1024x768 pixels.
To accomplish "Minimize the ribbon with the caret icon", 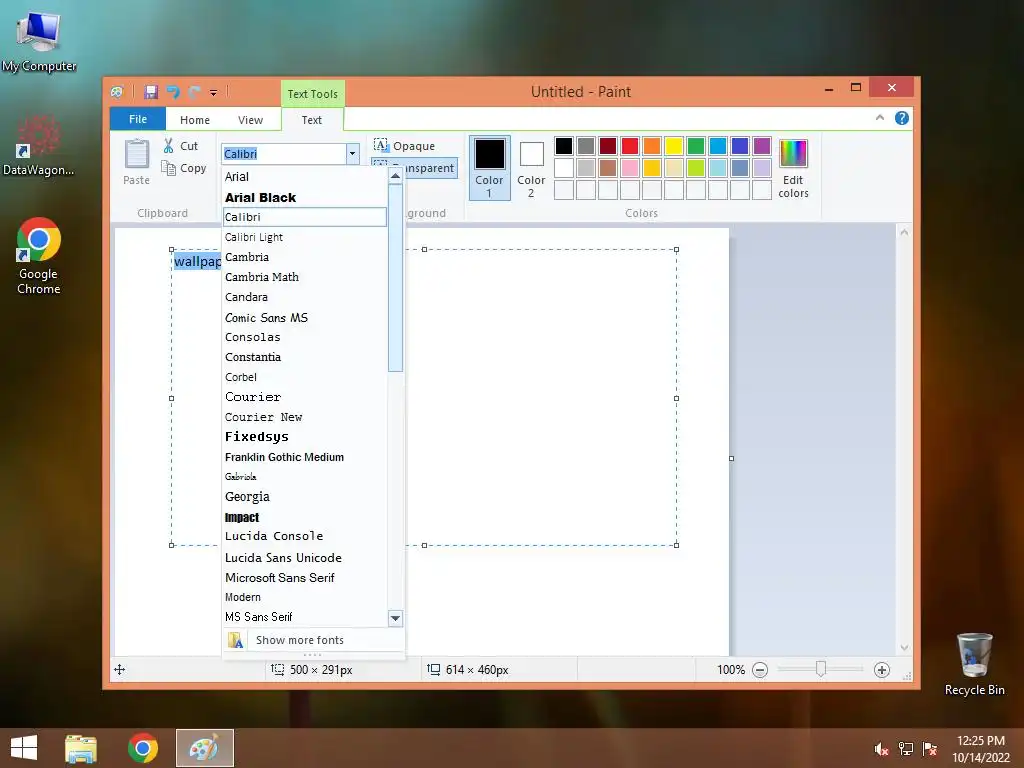I will pyautogui.click(x=880, y=118).
